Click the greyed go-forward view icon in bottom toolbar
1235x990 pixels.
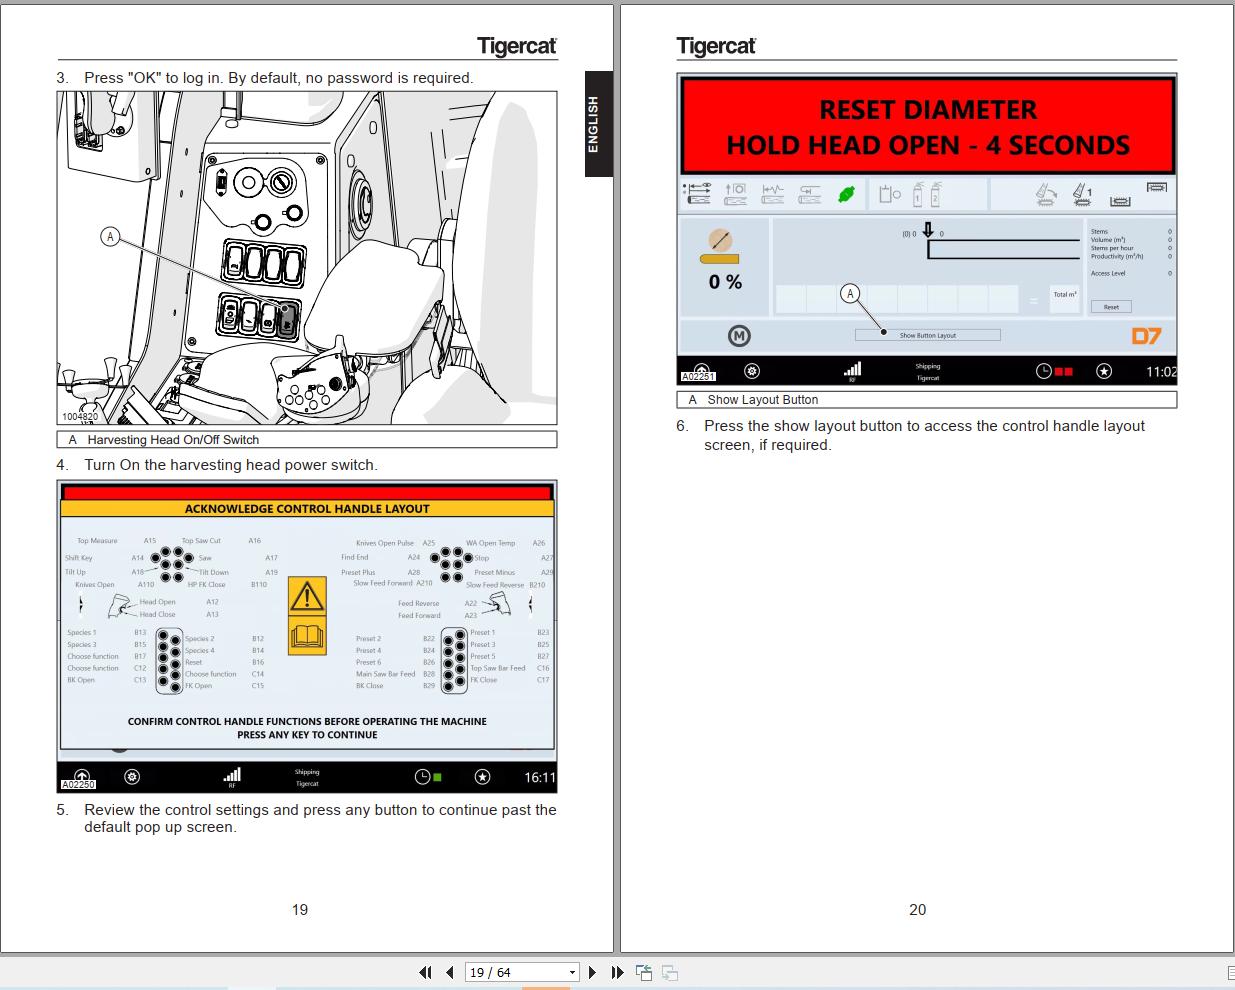click(670, 972)
